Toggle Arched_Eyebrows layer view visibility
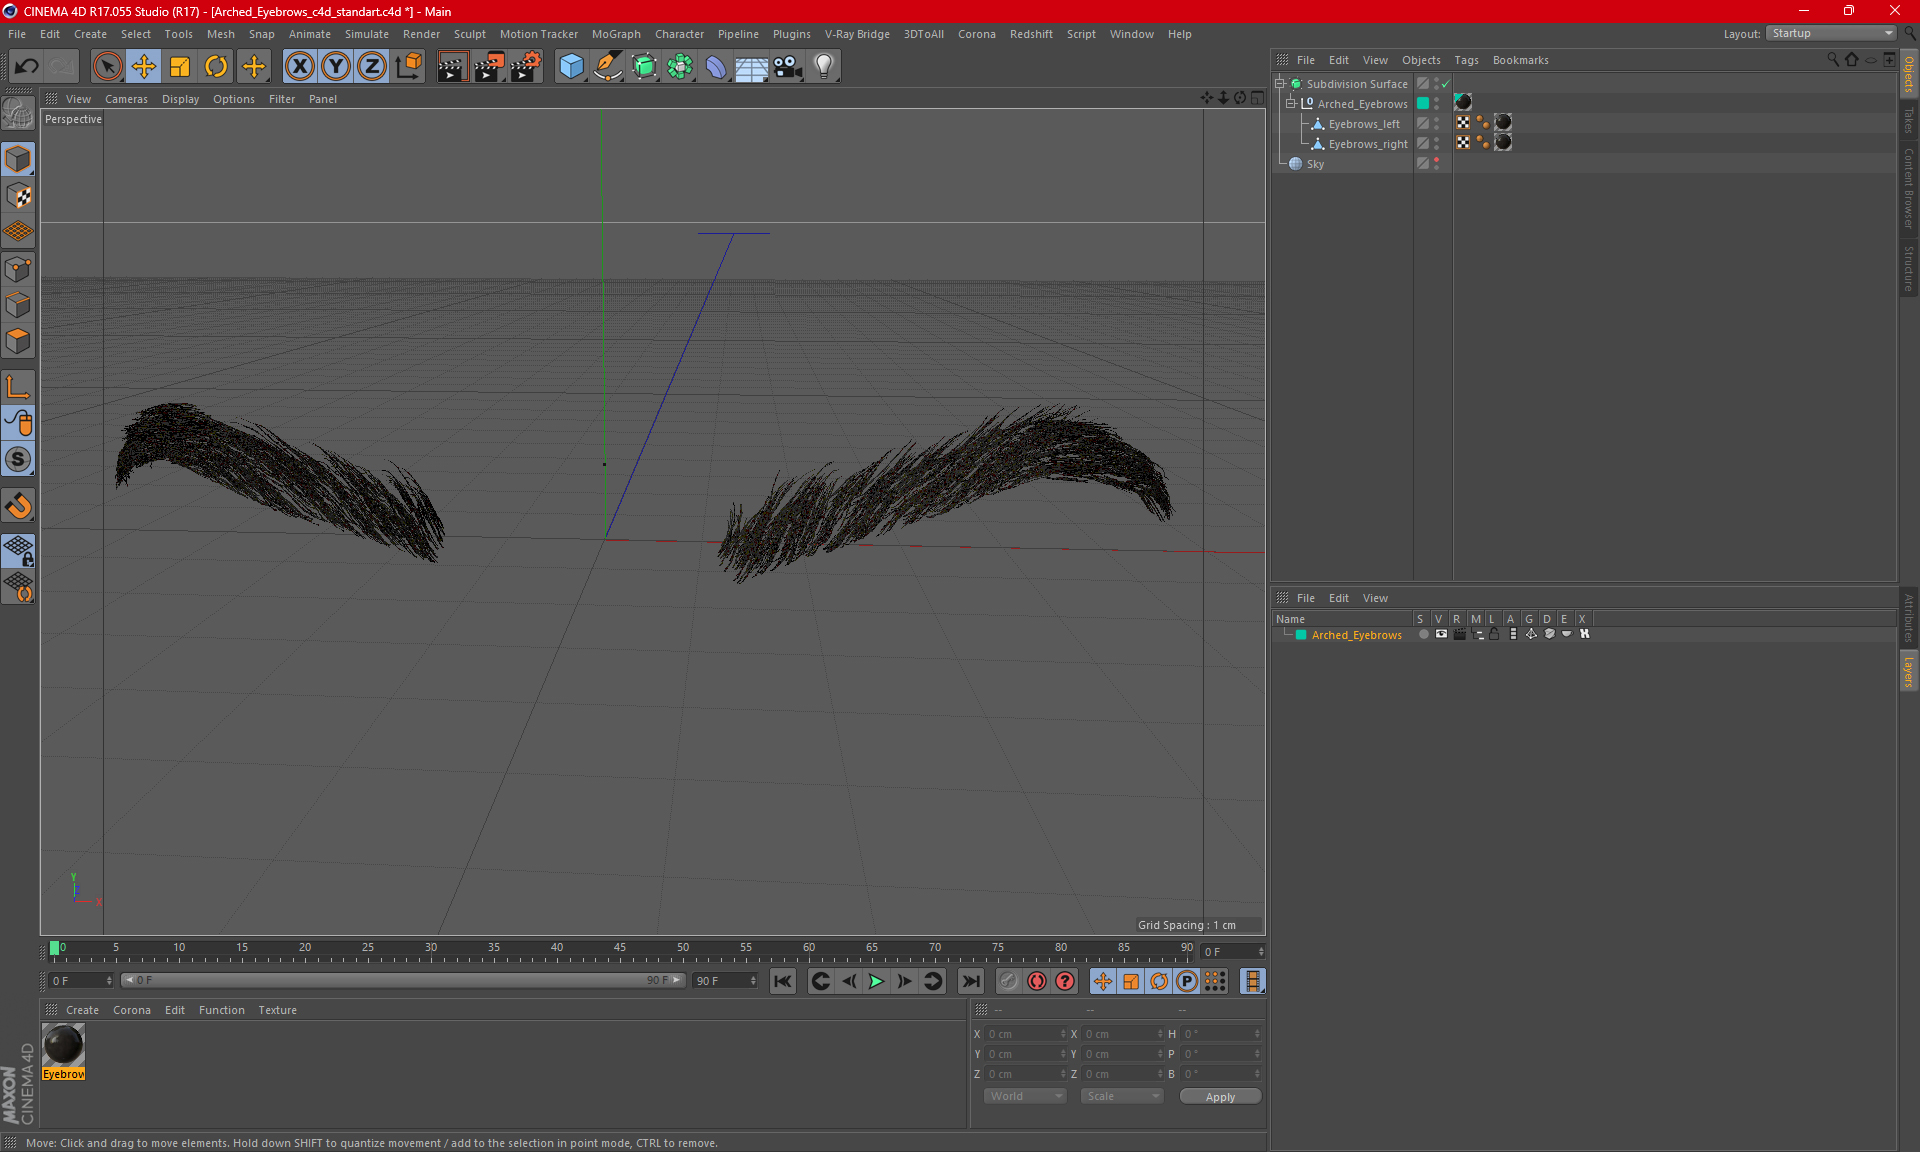The image size is (1920, 1152). point(1441,634)
